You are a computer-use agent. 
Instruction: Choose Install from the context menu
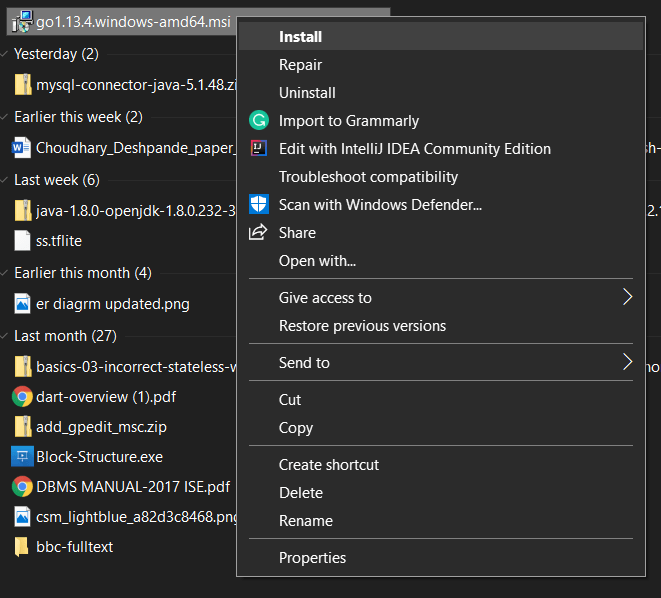point(300,37)
